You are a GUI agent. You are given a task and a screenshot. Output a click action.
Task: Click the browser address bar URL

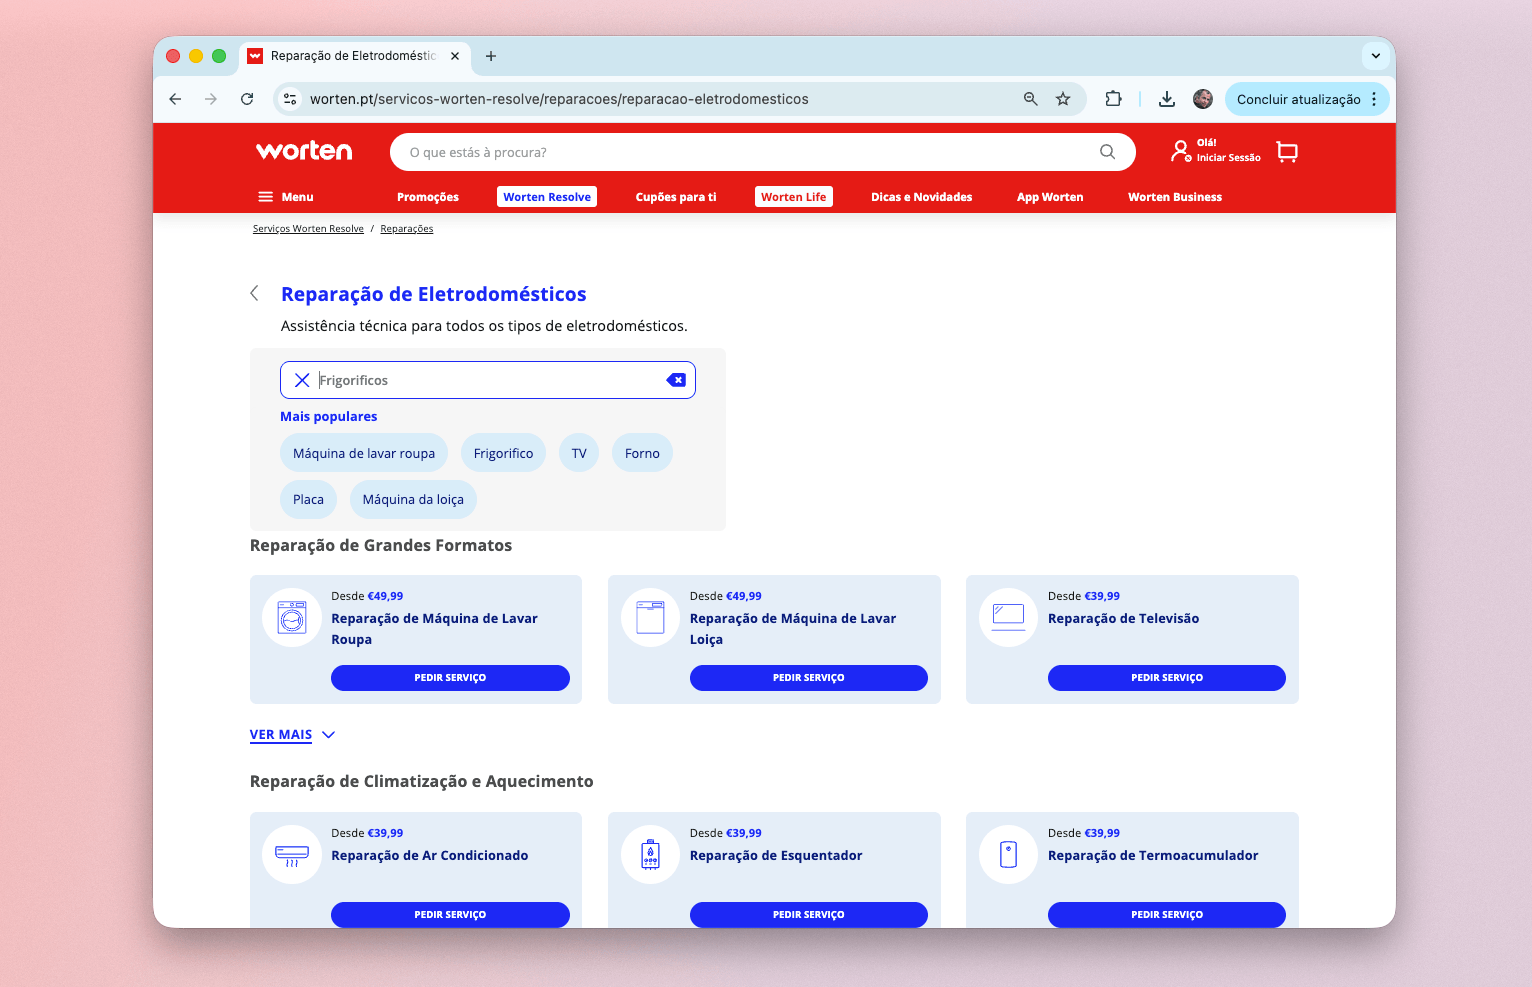point(559,99)
